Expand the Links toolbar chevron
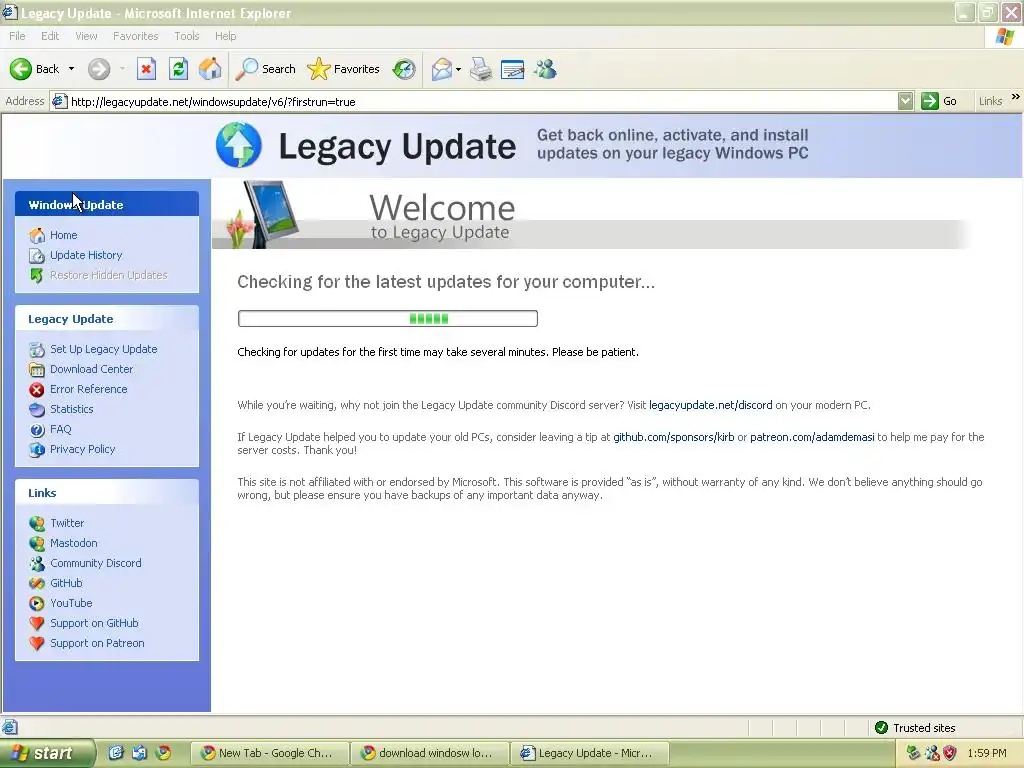1024x768 pixels. tap(1015, 97)
